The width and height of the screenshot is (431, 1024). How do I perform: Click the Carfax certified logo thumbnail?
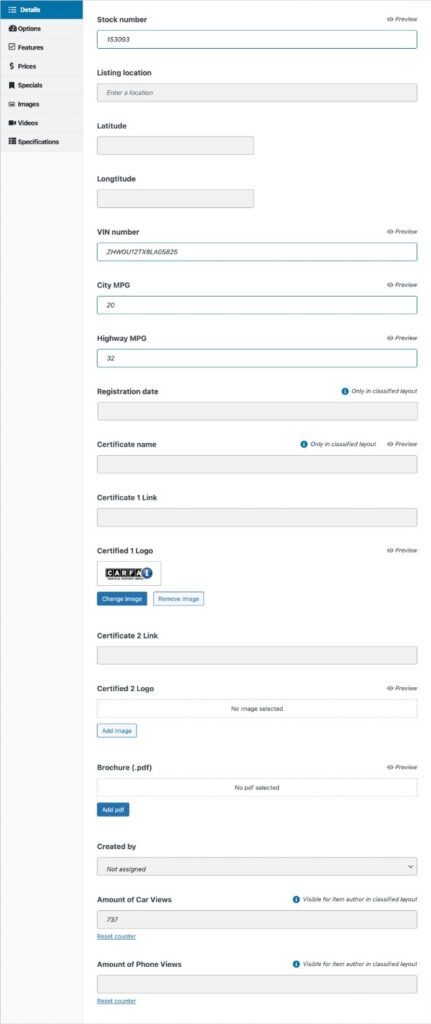click(129, 573)
